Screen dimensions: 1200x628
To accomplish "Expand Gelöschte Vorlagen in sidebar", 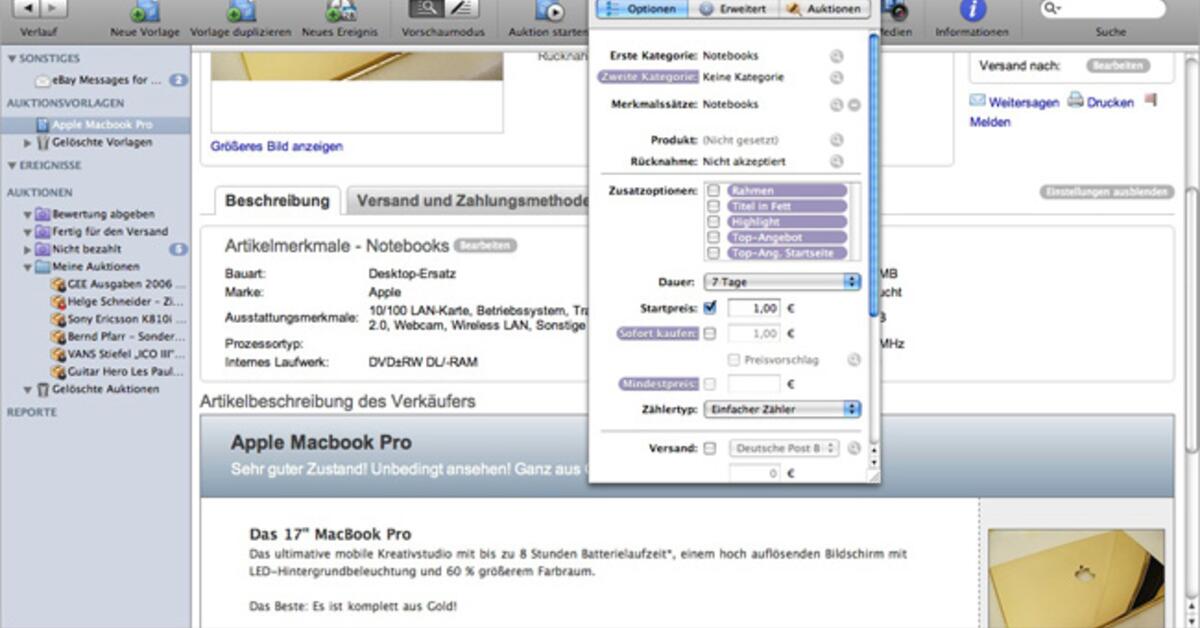I will pyautogui.click(x=28, y=143).
